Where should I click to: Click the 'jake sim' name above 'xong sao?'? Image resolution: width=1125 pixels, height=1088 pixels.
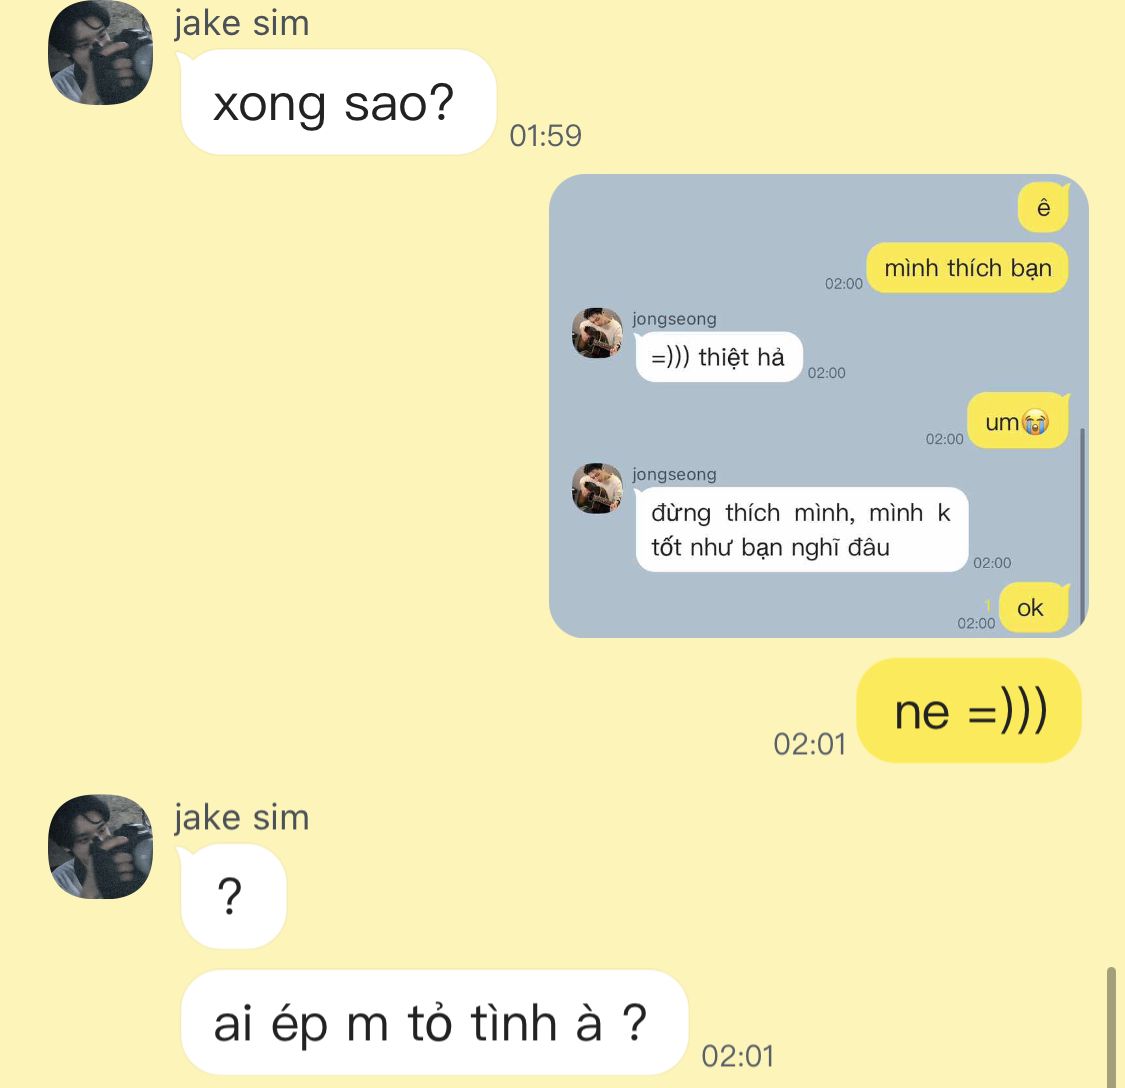[242, 24]
